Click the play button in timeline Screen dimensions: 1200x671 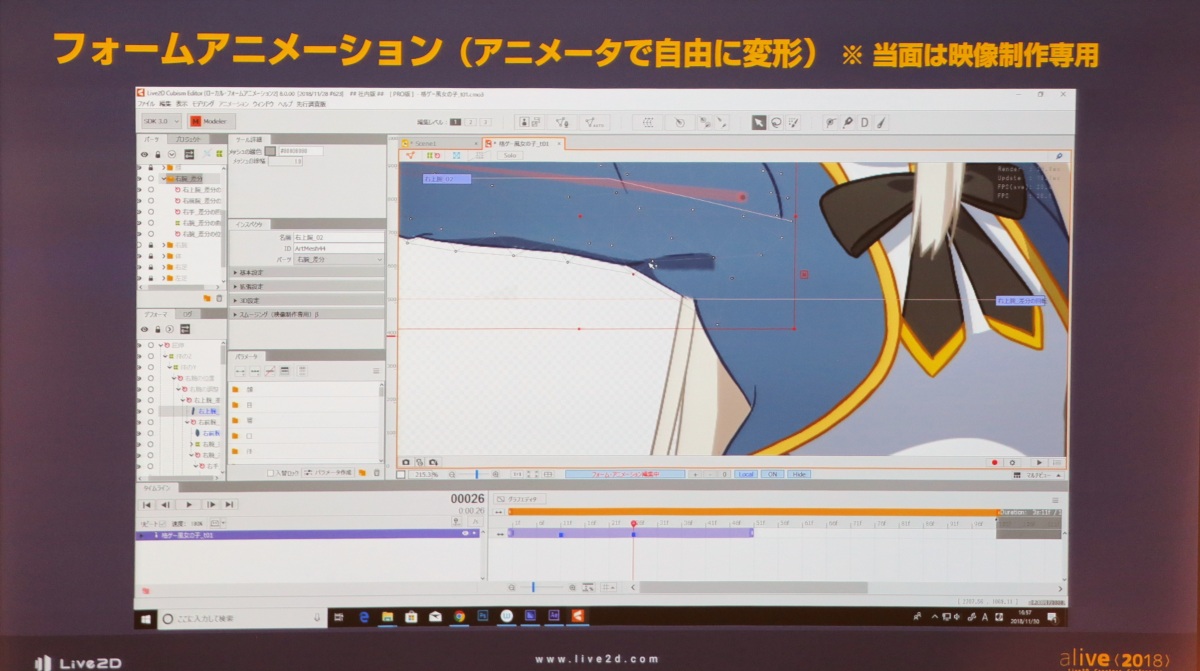[x=188, y=505]
